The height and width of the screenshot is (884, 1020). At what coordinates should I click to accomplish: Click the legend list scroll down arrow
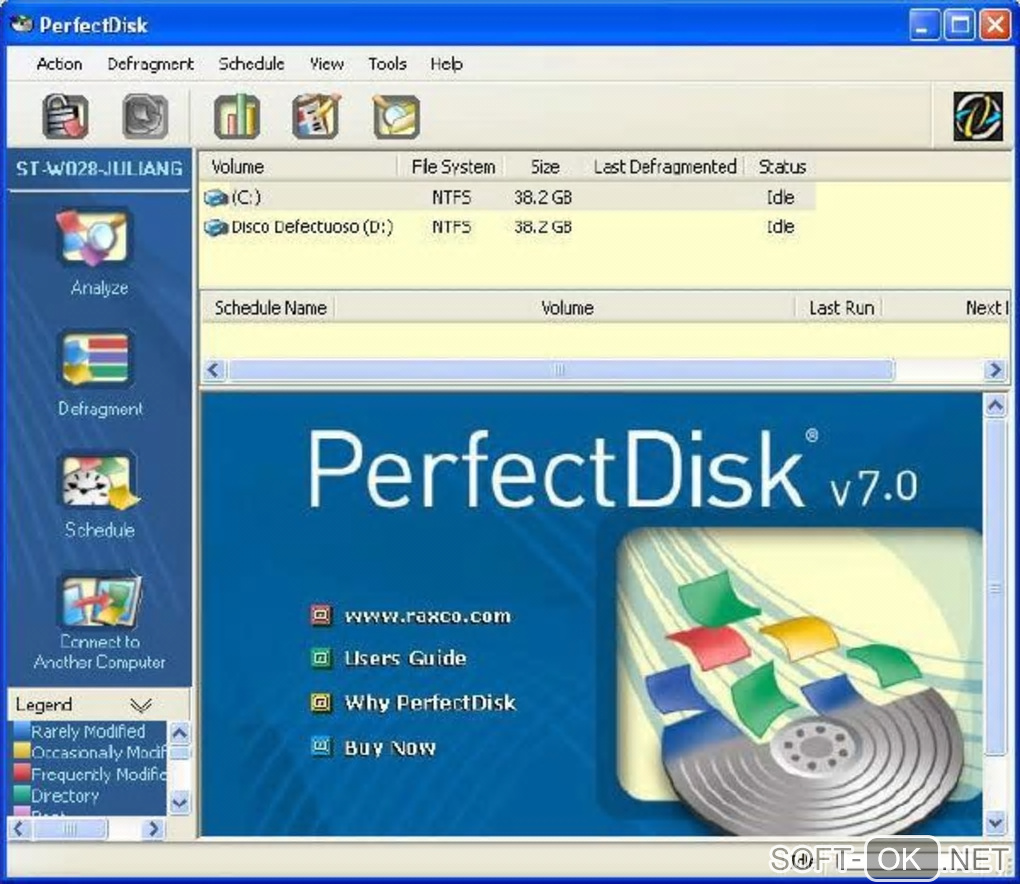(180, 803)
